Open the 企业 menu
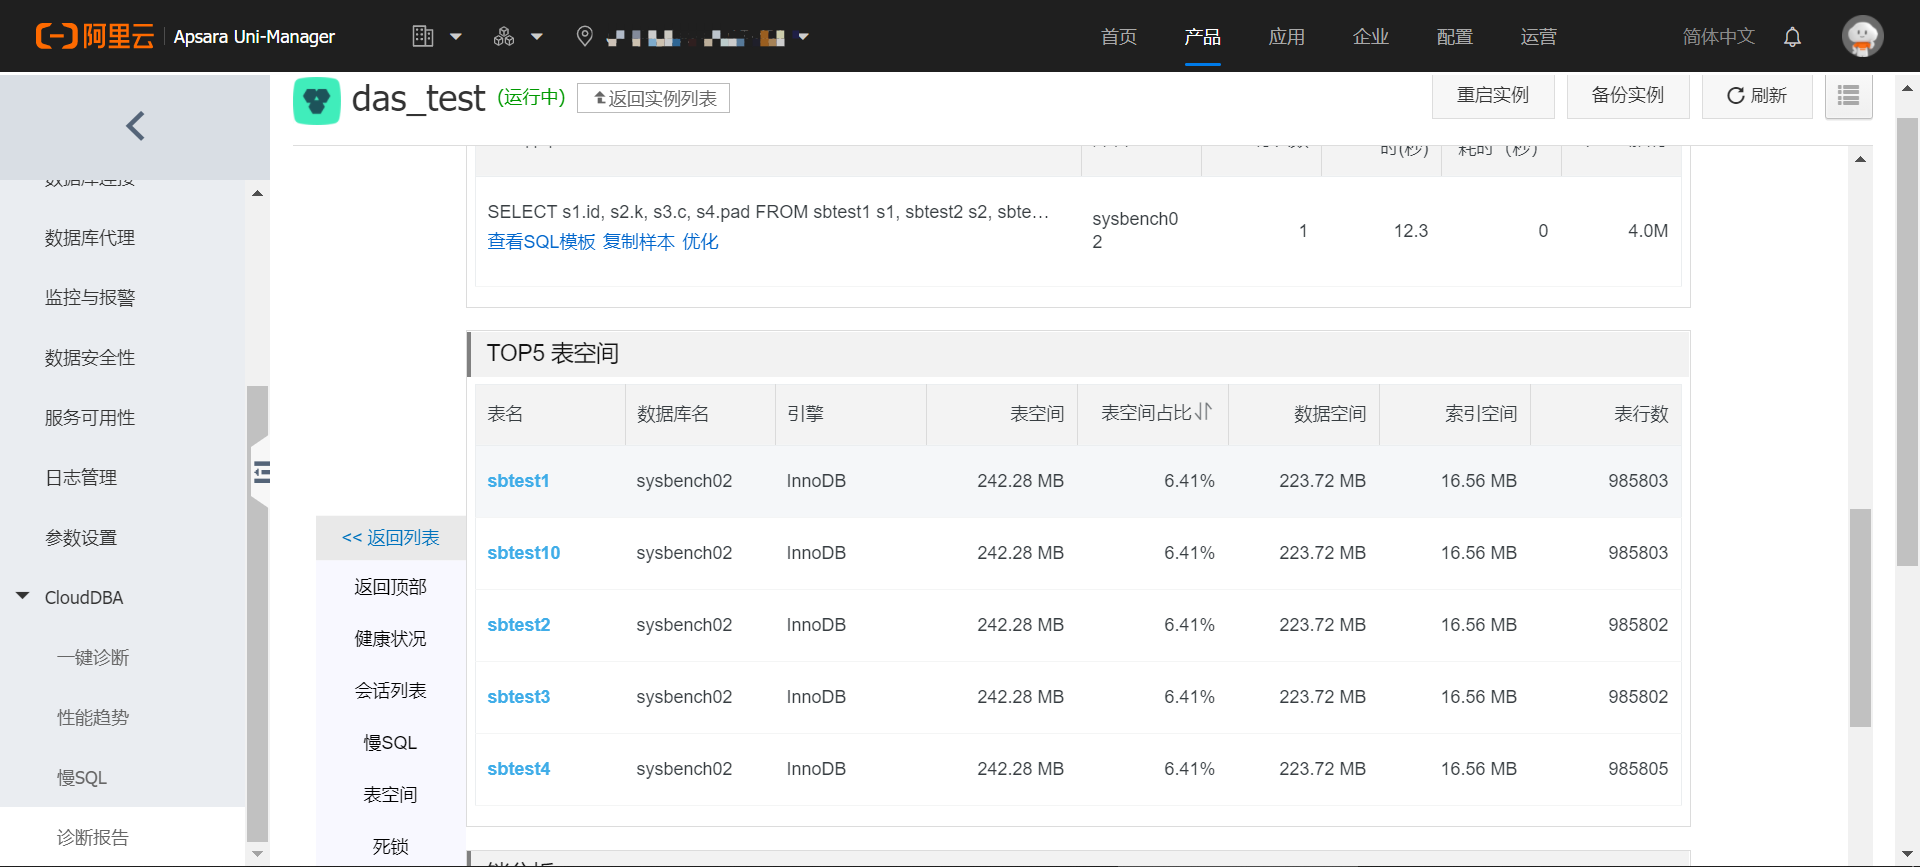The height and width of the screenshot is (867, 1920). coord(1371,37)
